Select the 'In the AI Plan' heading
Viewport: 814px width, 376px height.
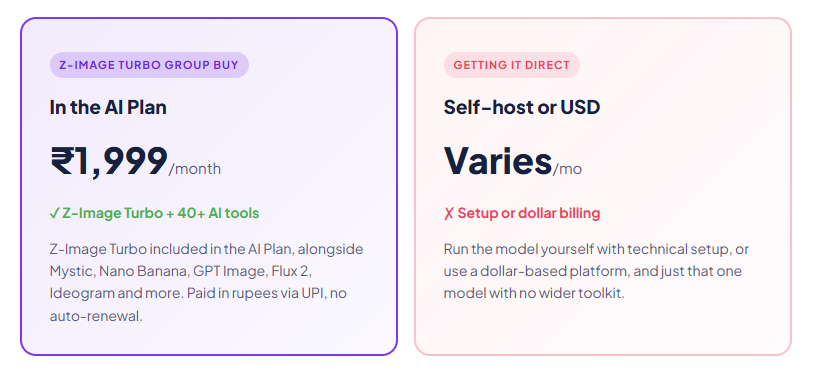[x=108, y=108]
